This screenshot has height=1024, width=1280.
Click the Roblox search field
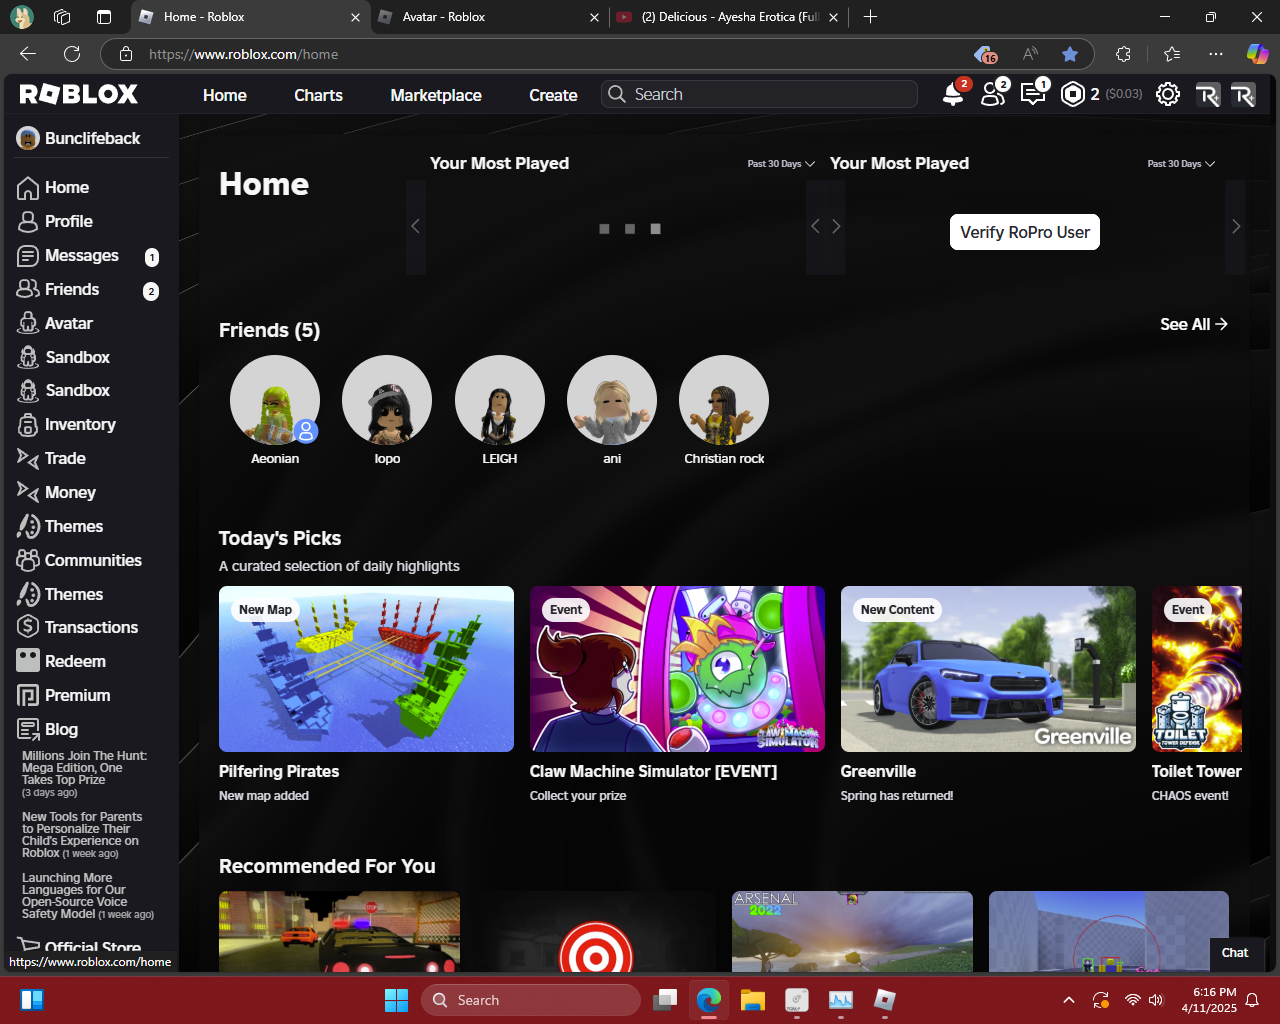click(x=760, y=94)
